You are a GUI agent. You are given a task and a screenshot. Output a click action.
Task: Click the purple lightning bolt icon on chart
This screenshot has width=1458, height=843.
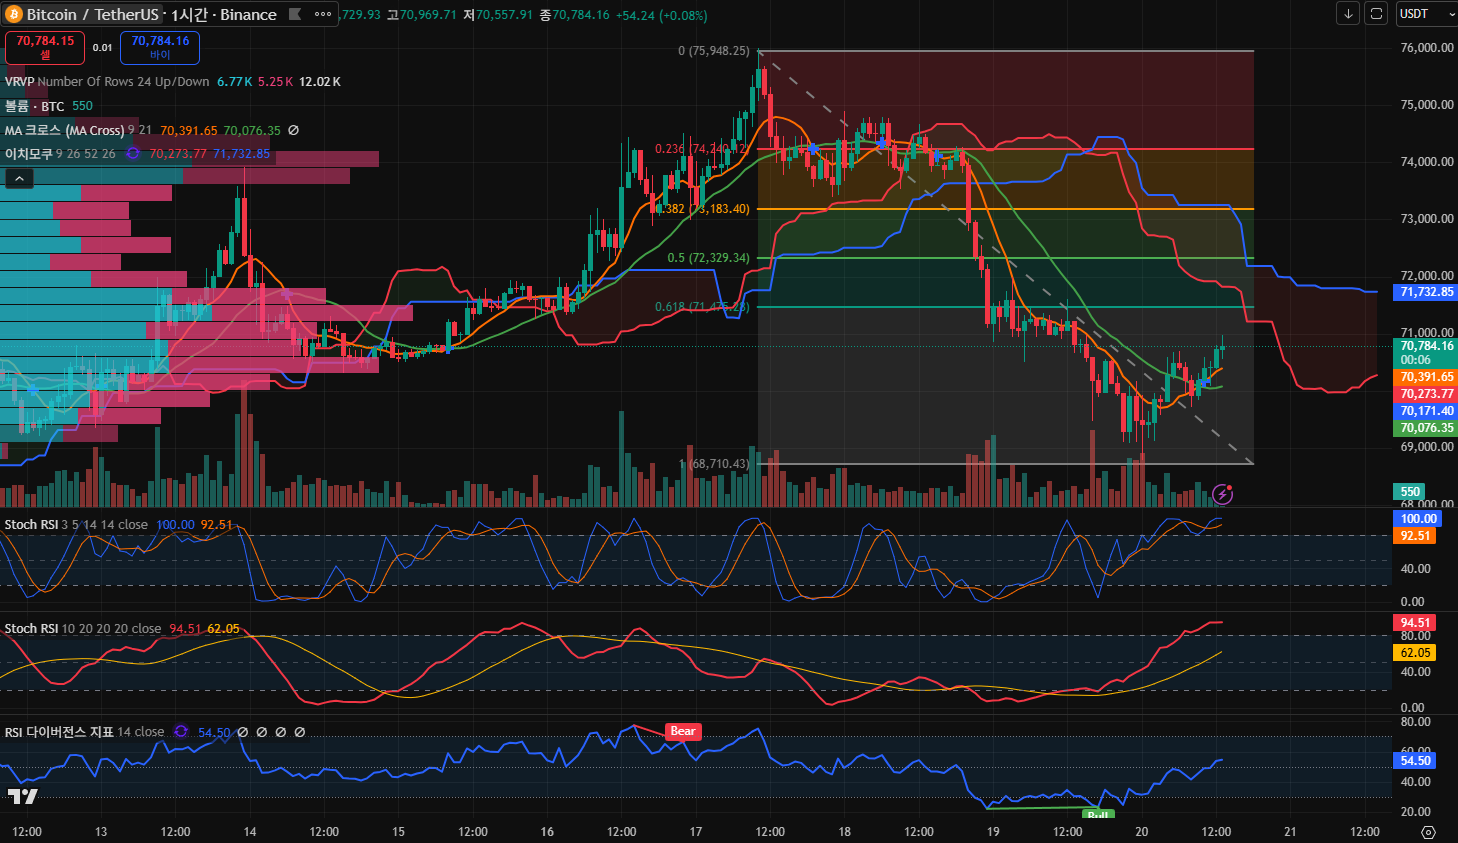pyautogui.click(x=1222, y=493)
